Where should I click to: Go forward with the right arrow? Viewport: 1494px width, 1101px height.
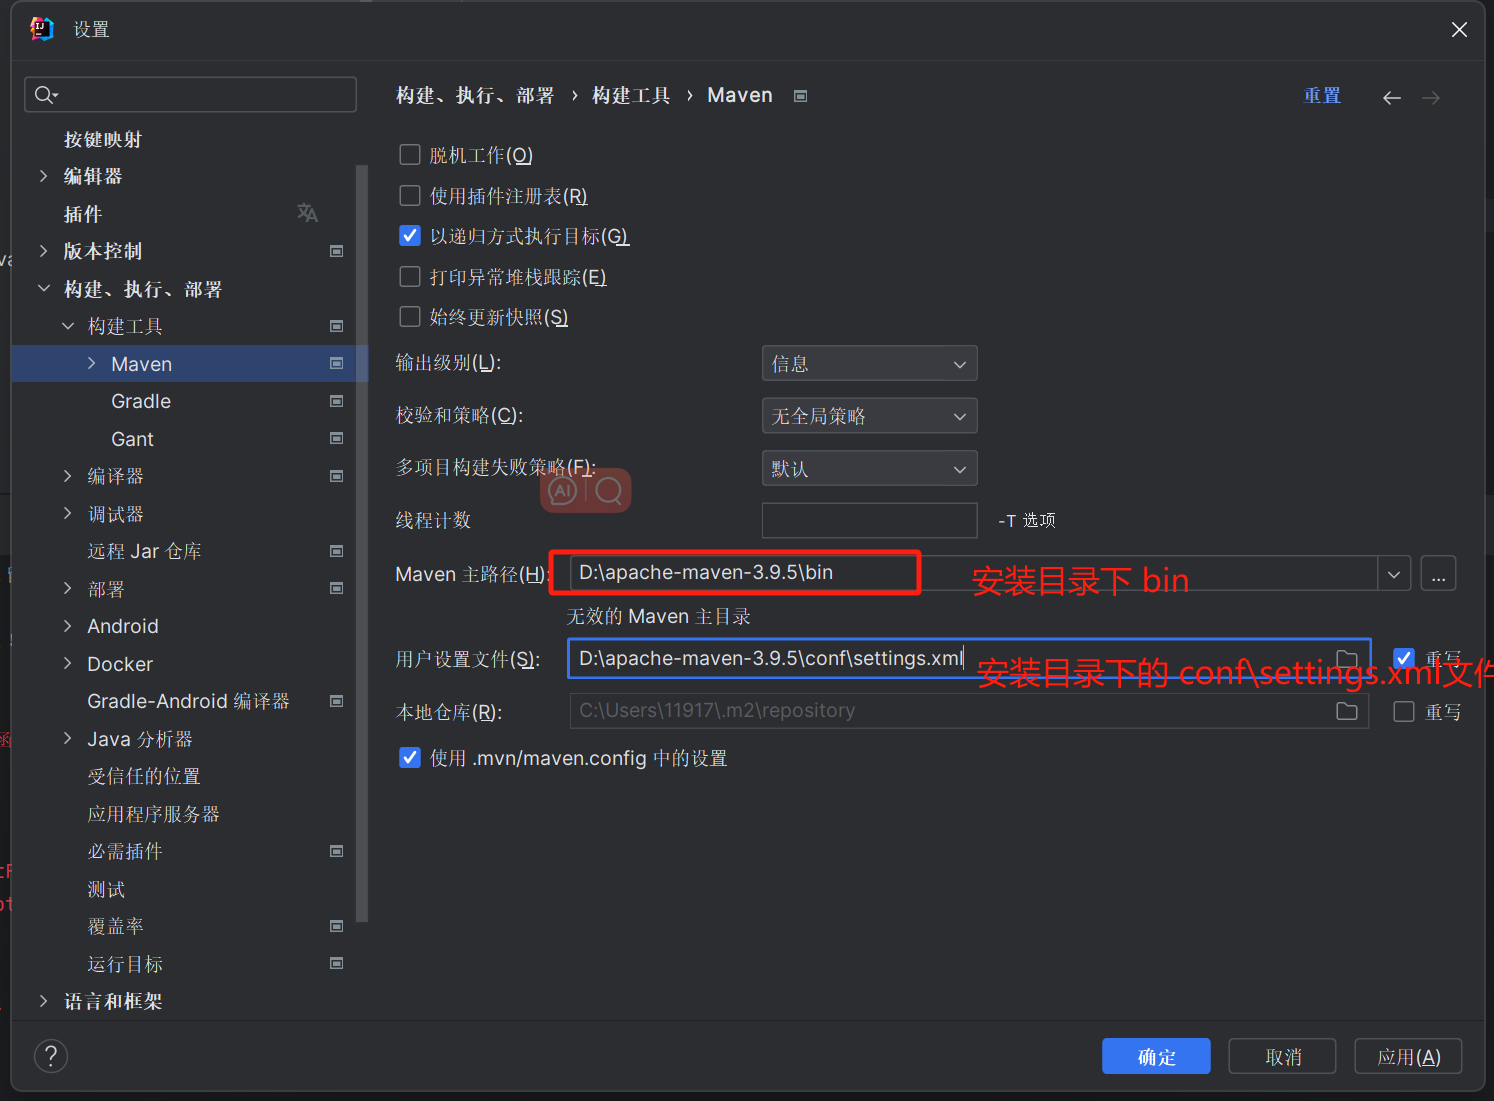click(x=1431, y=97)
